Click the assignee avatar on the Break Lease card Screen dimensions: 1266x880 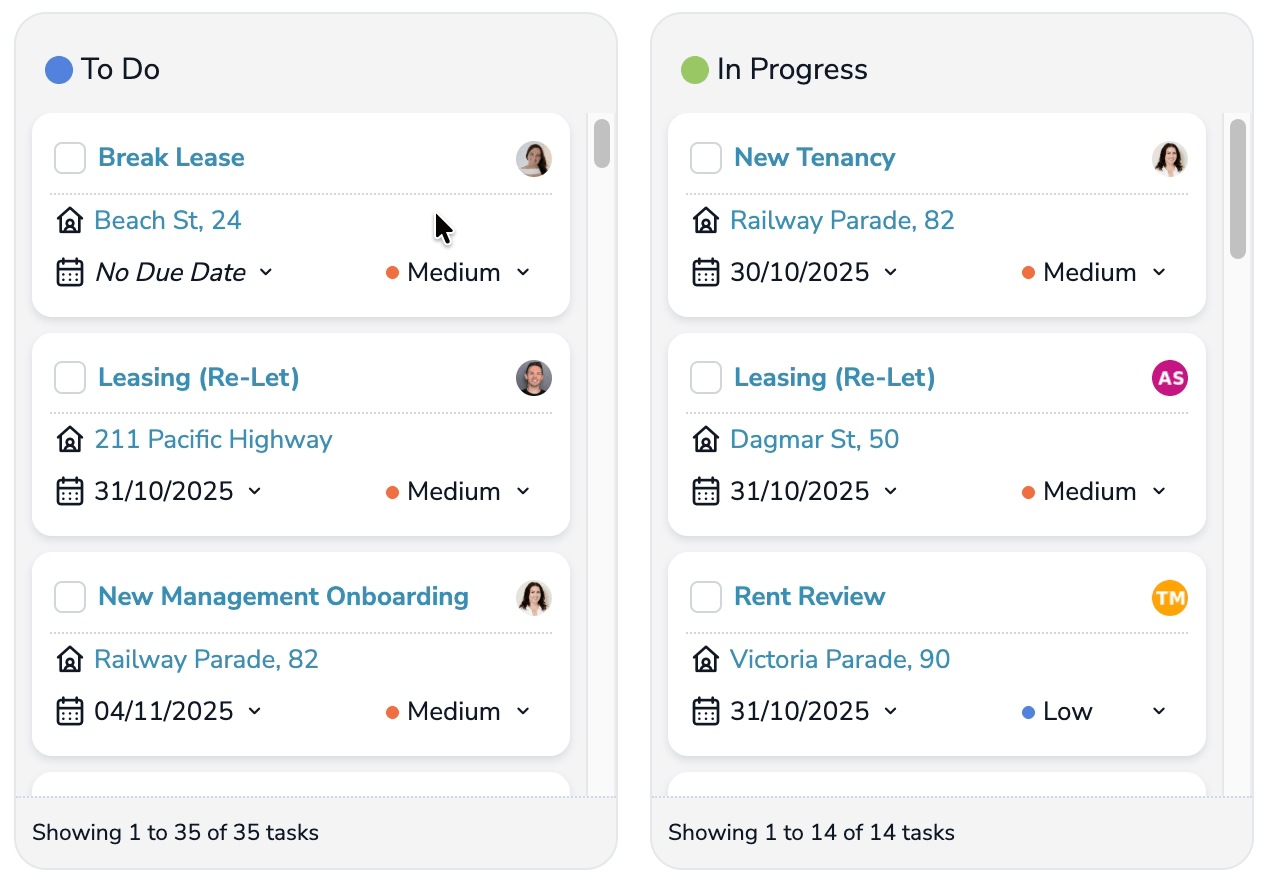[534, 158]
